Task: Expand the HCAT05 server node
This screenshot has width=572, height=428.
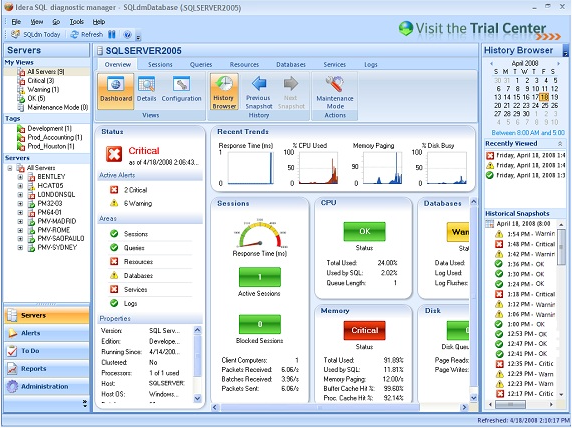Action: point(20,186)
